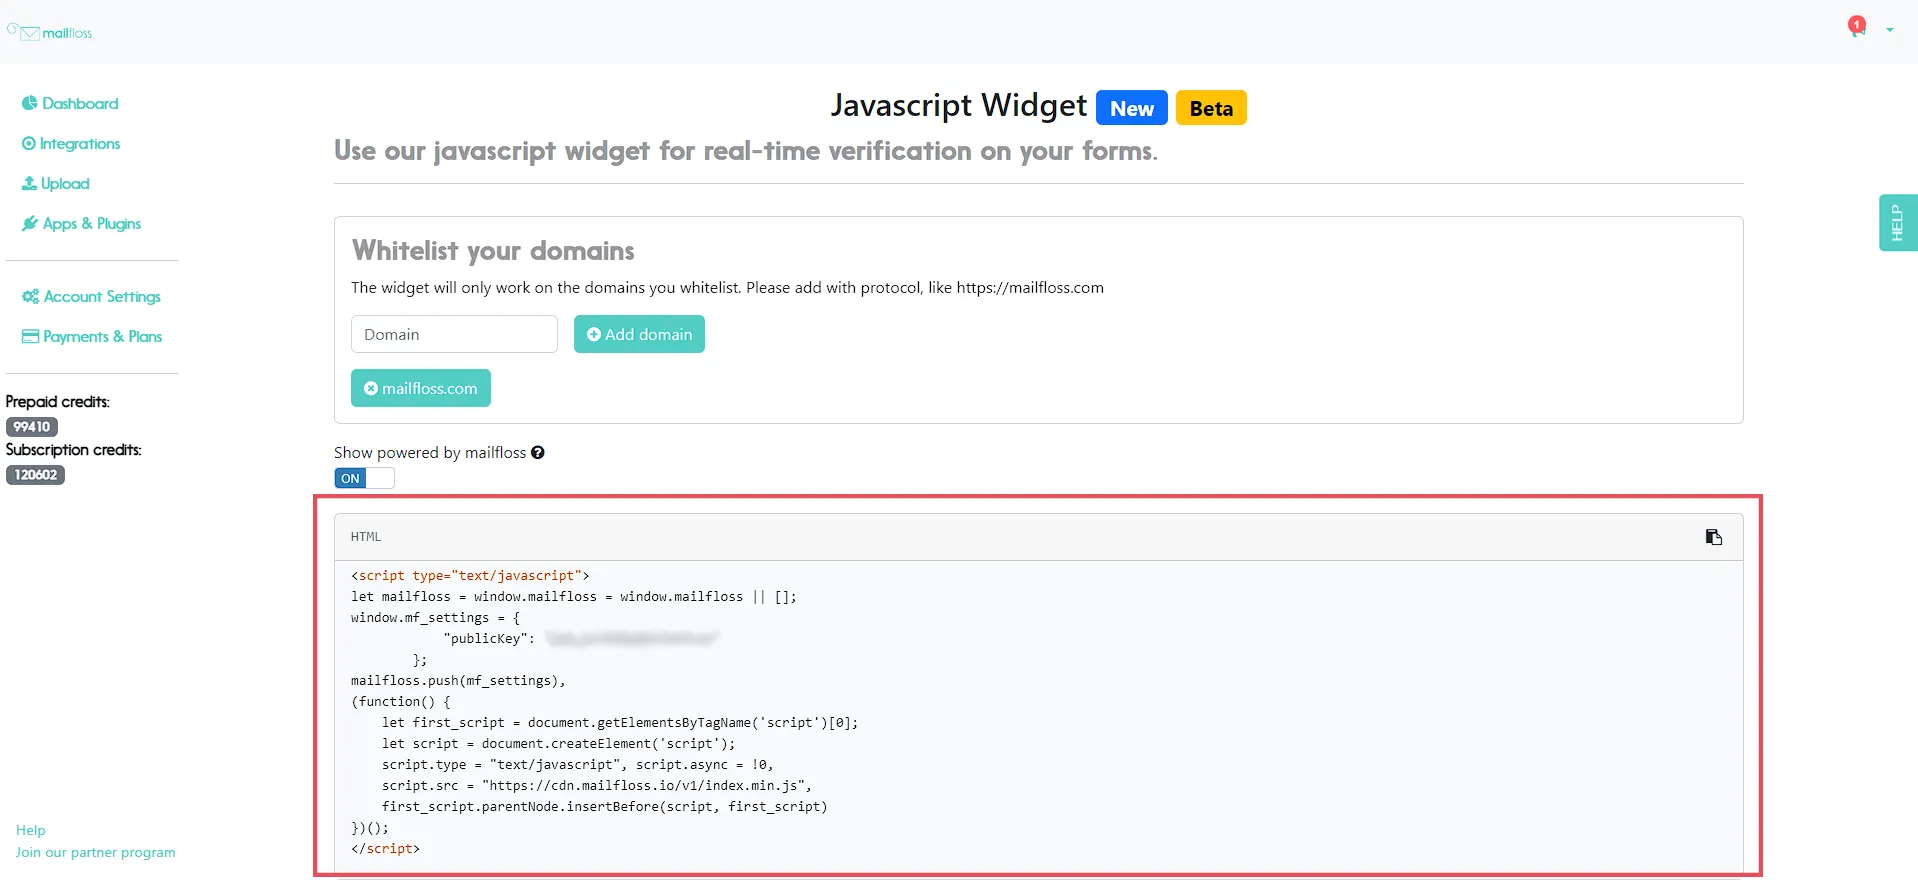Open the Help link in sidebar
Screen dimensions: 1918x890
tap(31, 830)
